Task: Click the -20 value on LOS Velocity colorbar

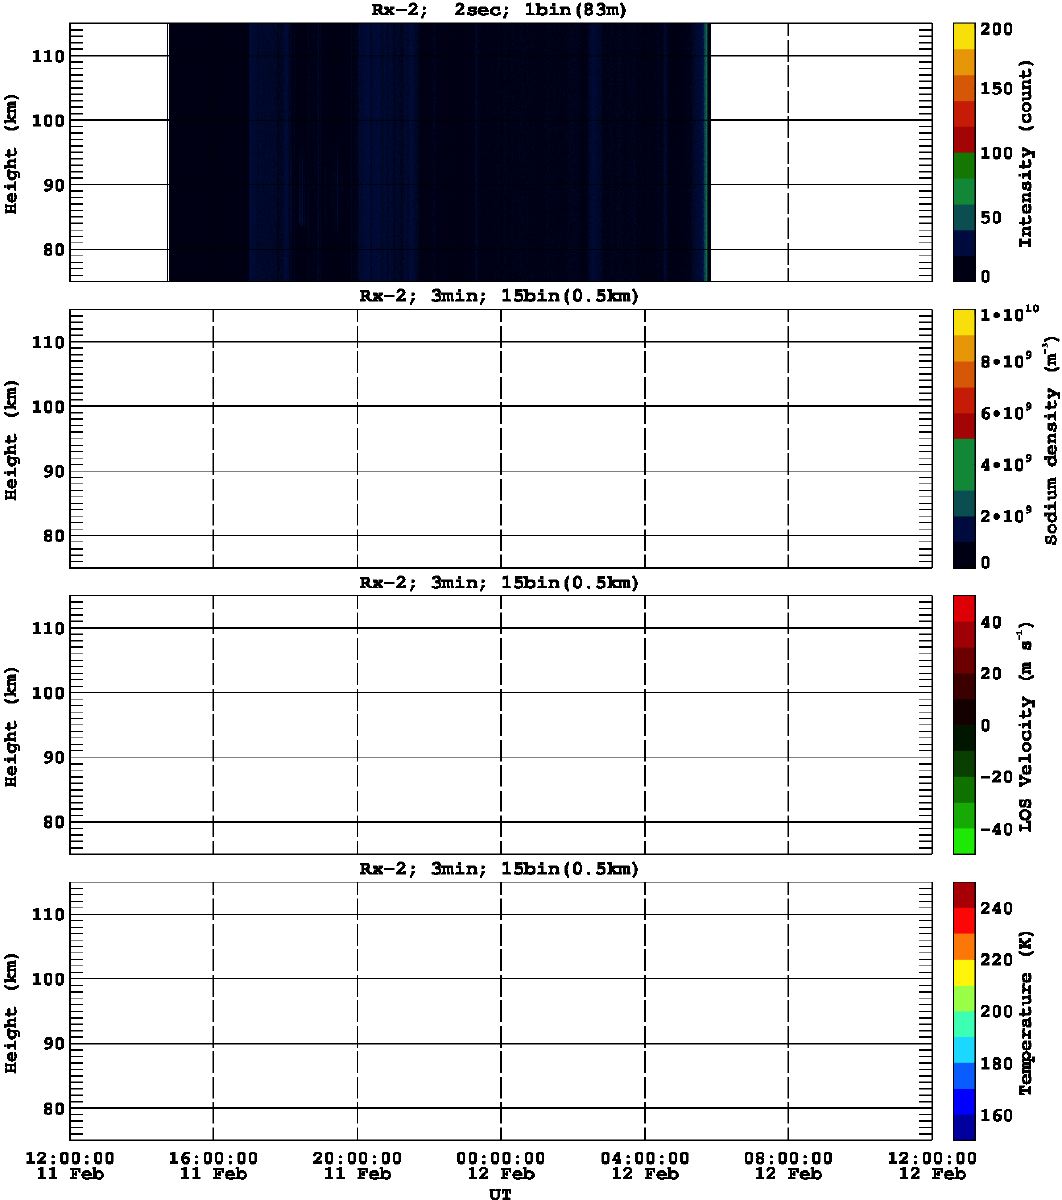Action: click(x=997, y=777)
